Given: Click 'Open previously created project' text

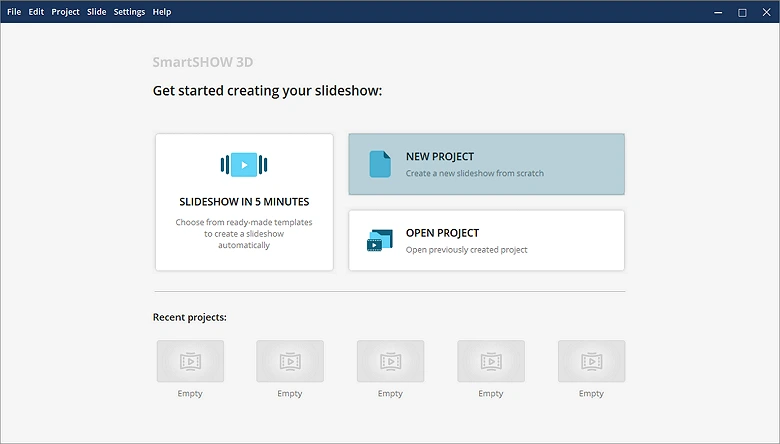Looking at the screenshot, I should 467,250.
